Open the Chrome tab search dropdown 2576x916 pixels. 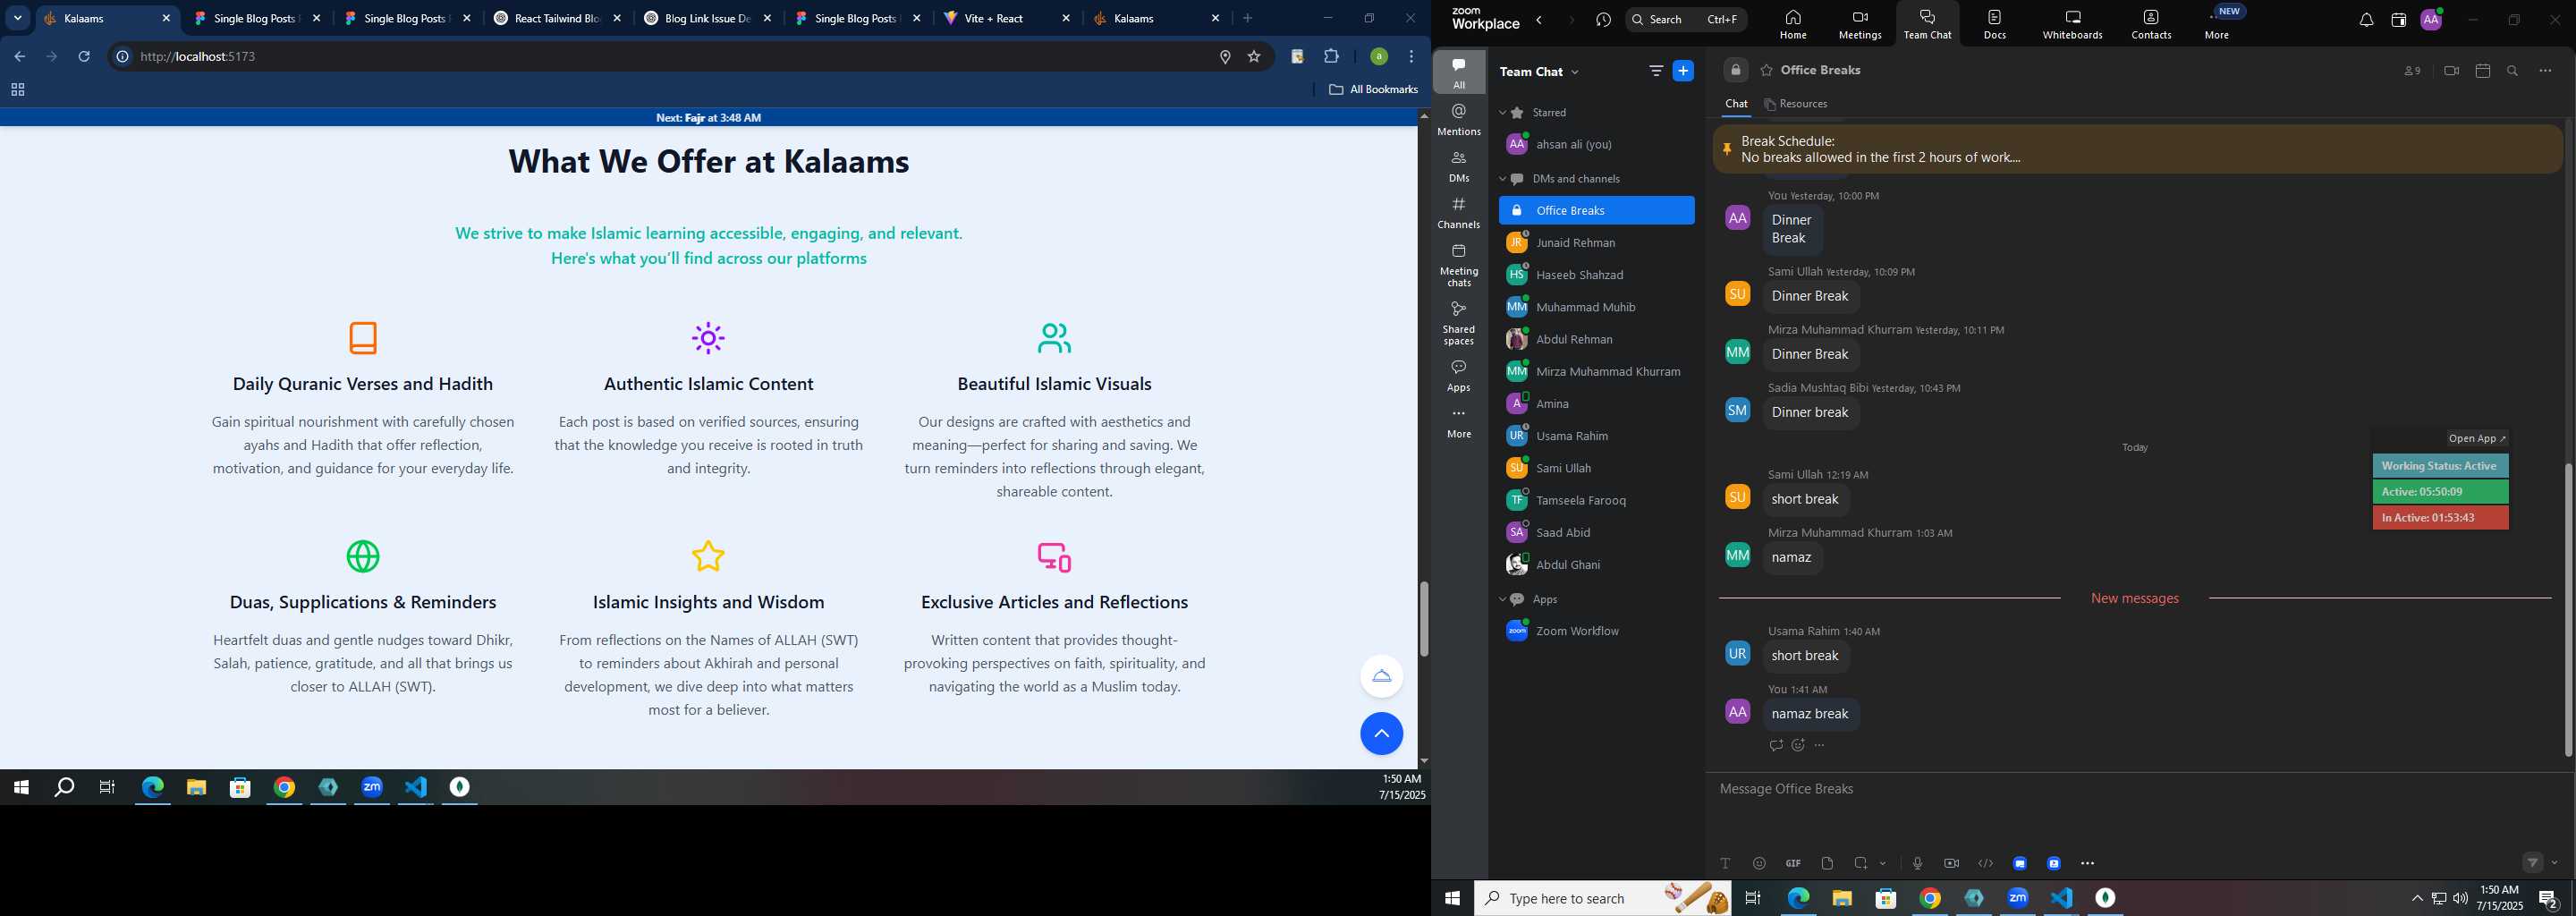[x=17, y=18]
